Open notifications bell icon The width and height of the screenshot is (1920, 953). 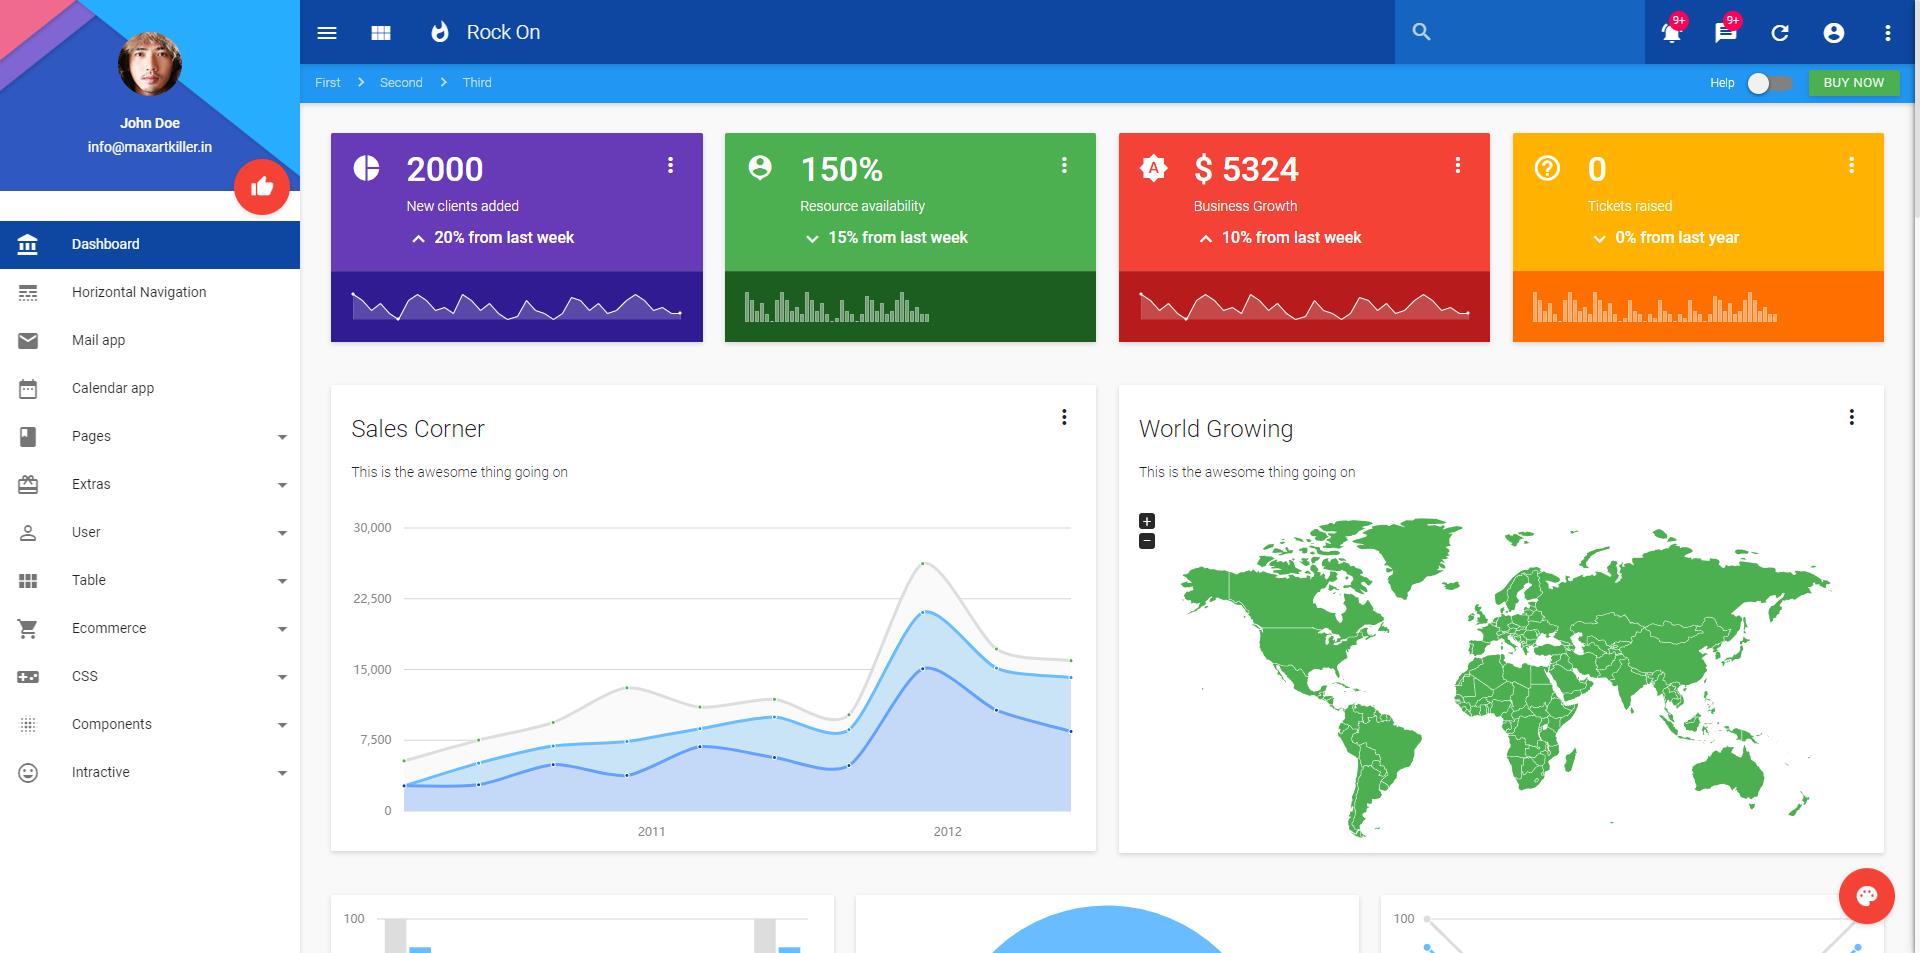[1671, 32]
